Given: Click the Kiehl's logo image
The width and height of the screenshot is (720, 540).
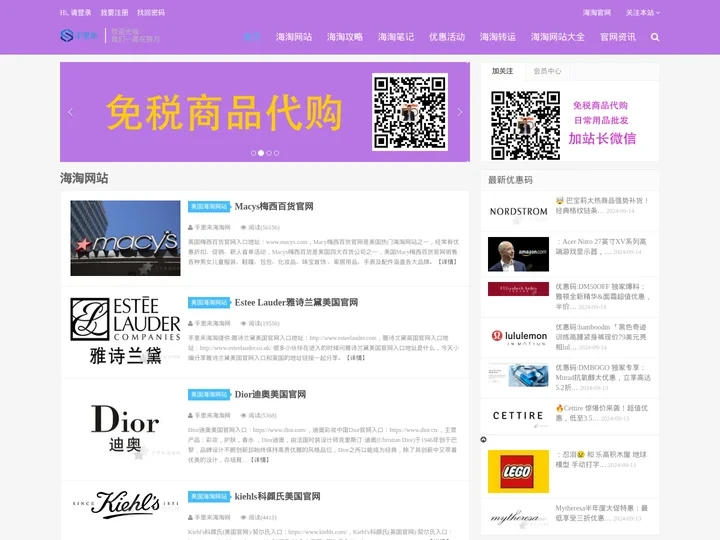Looking at the screenshot, I should coord(125,504).
